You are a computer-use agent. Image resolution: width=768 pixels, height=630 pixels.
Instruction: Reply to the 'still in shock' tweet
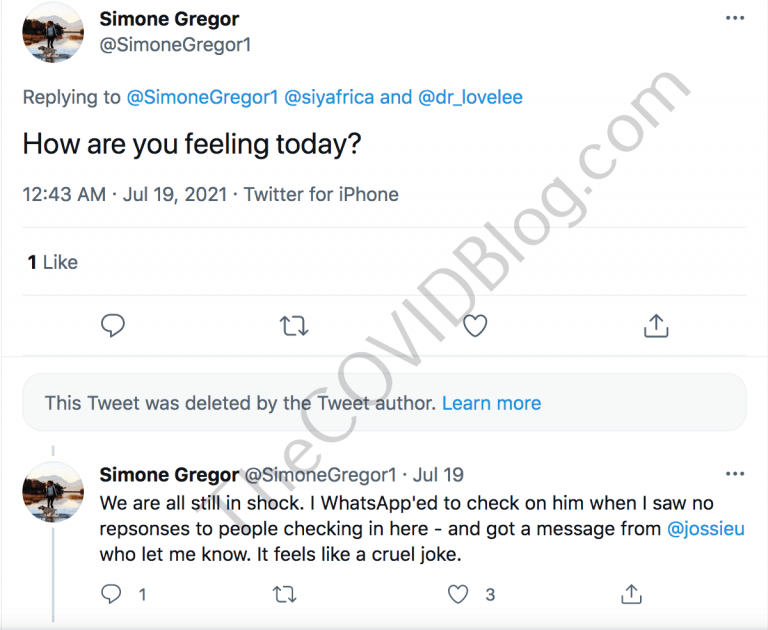point(112,594)
